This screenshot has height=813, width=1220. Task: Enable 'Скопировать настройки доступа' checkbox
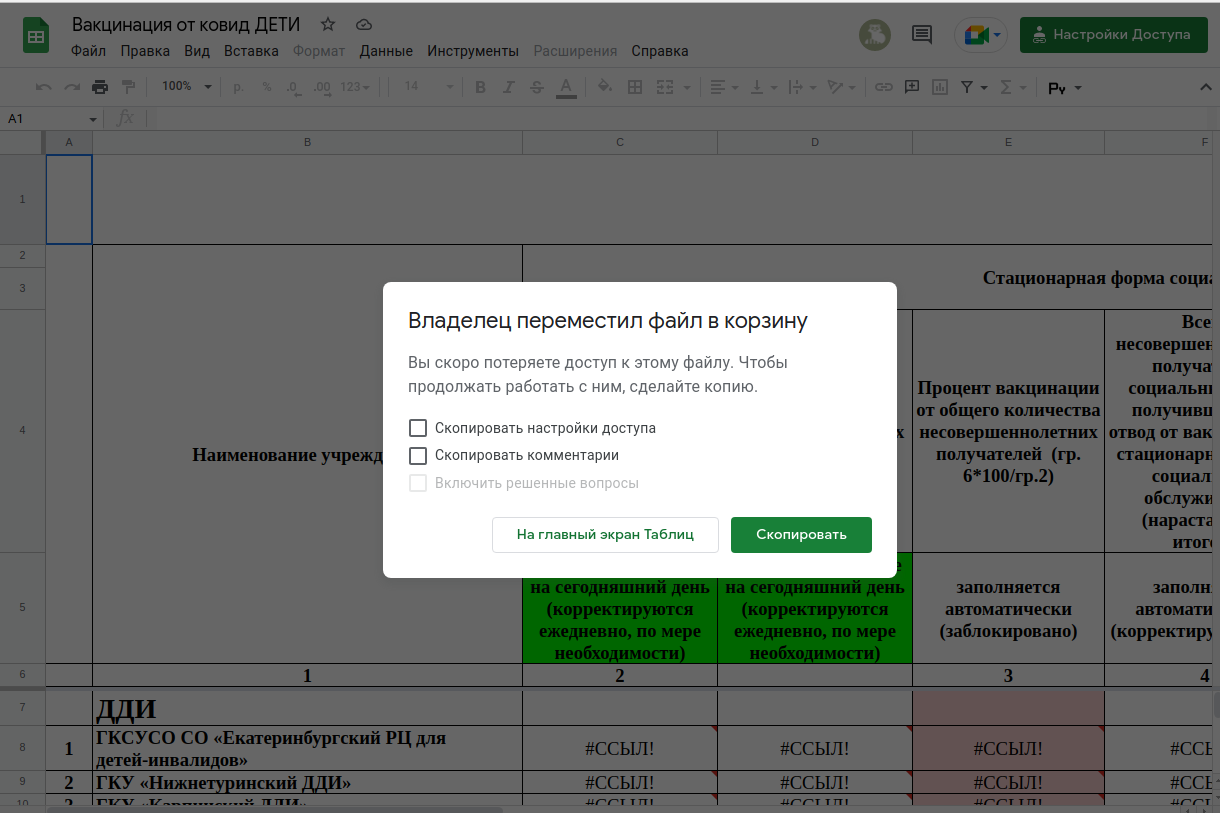[418, 428]
